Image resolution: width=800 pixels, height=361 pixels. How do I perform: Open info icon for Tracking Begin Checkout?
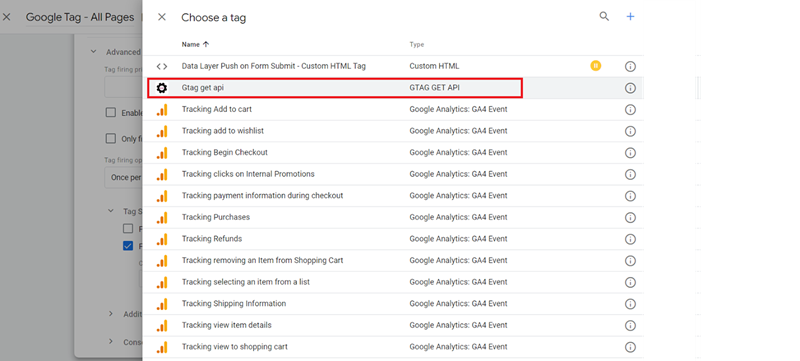tap(630, 152)
